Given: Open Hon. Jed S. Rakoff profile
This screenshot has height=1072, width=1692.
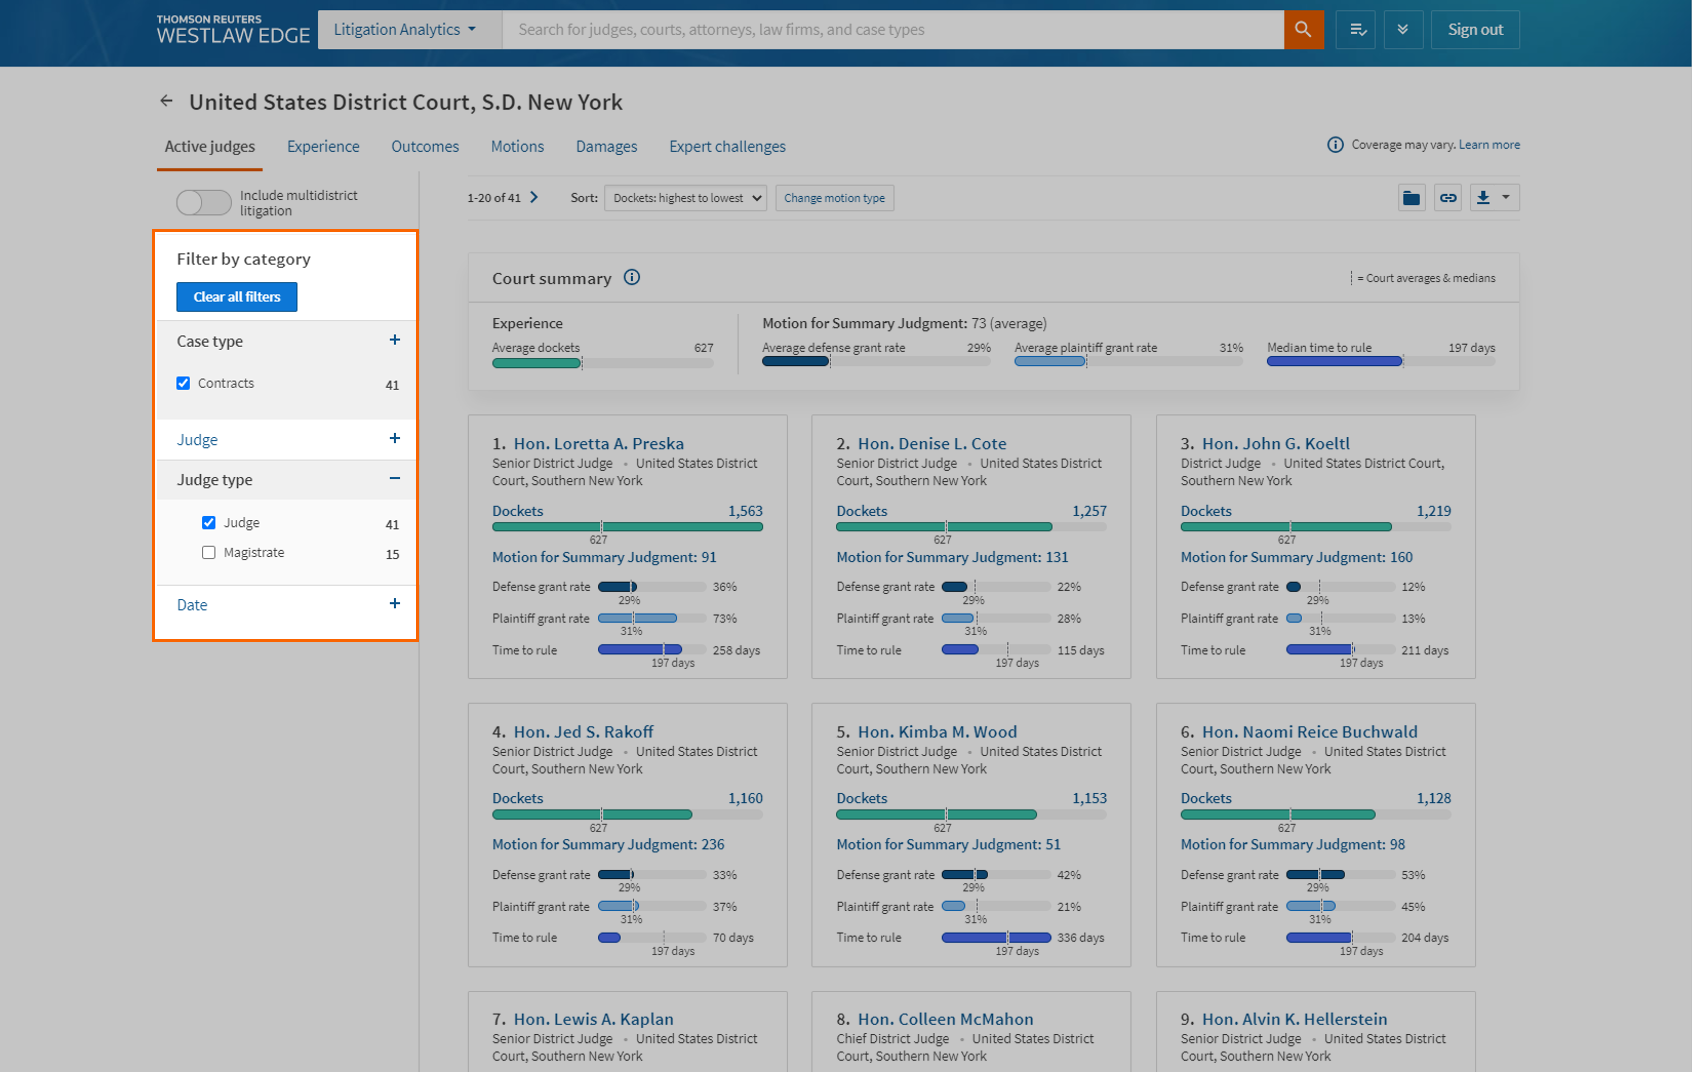Looking at the screenshot, I should 583,732.
